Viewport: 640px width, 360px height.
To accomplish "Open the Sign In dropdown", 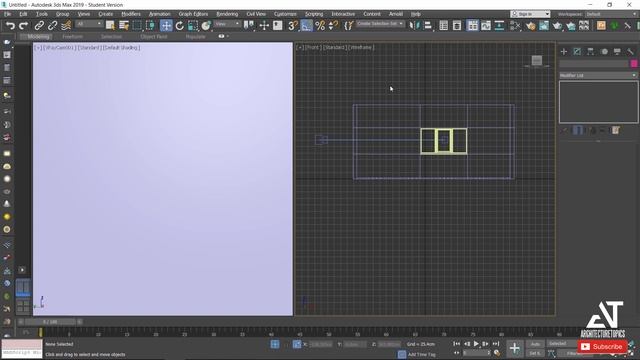I will tap(530, 14).
